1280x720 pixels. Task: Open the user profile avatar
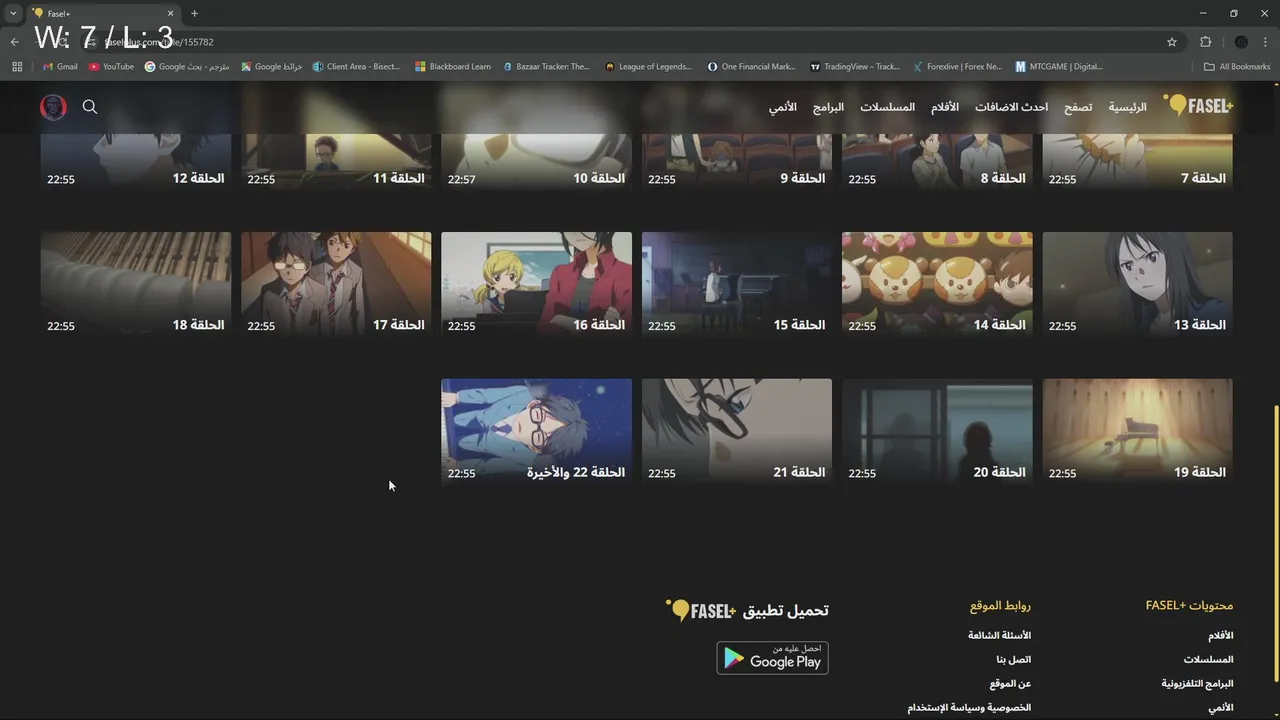[53, 107]
